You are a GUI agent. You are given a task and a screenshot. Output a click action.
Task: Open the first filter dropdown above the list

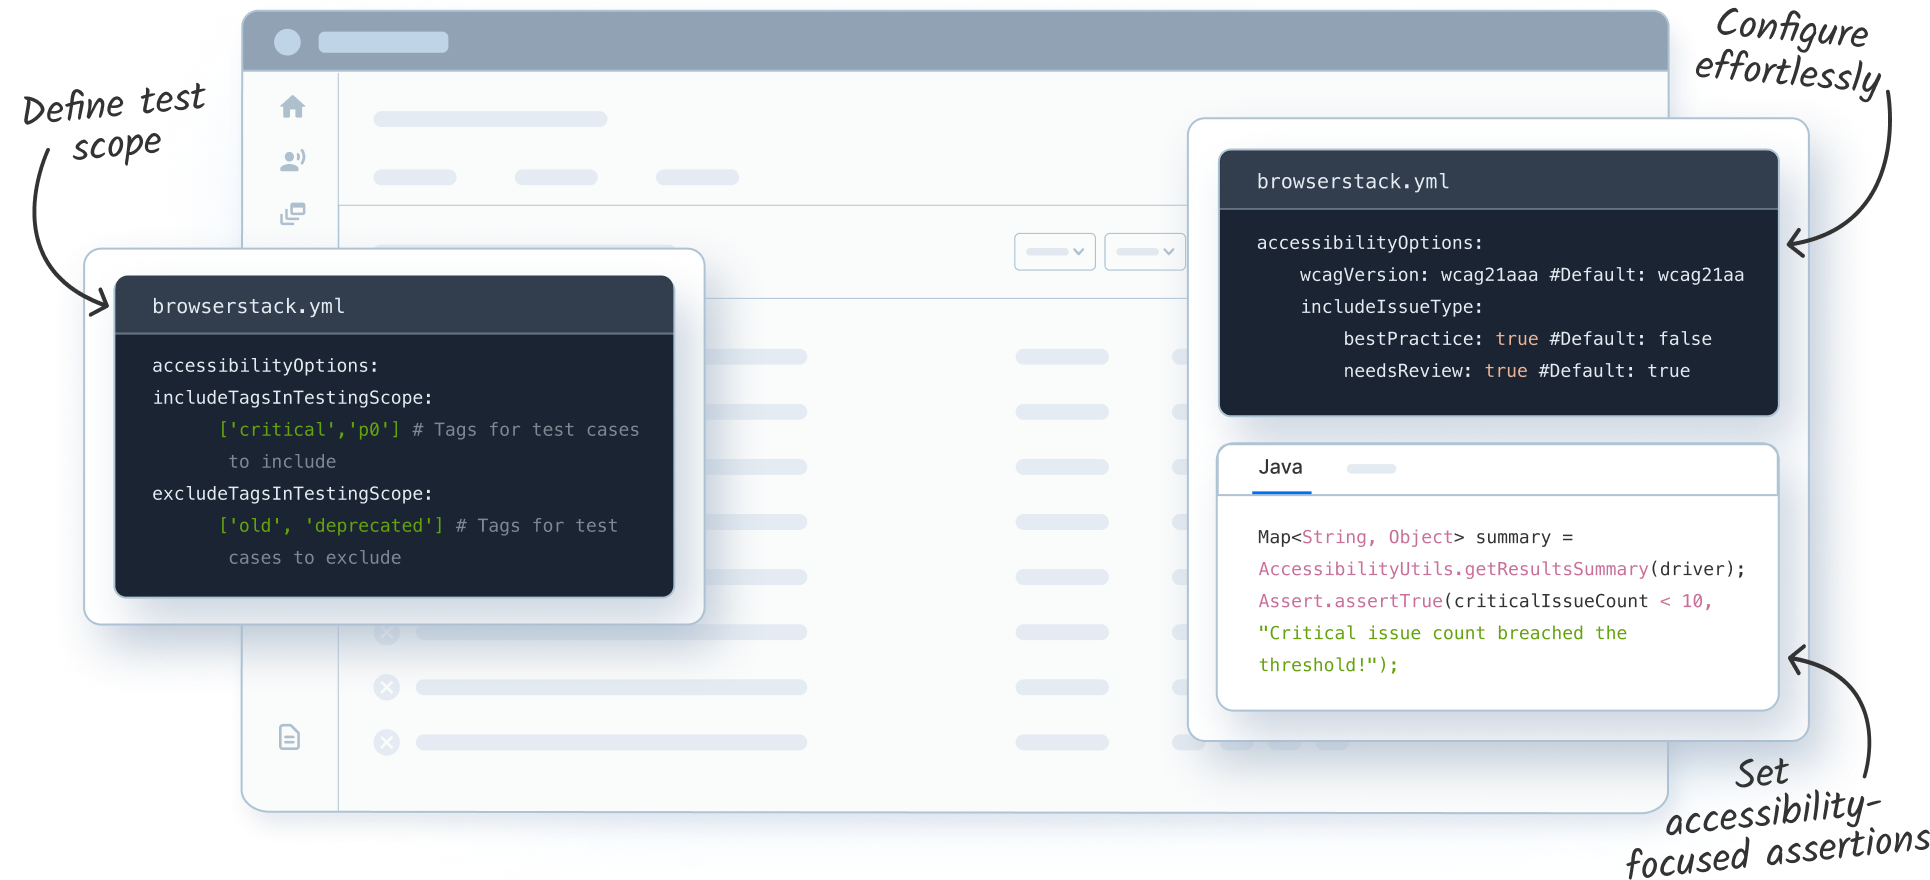(x=1055, y=252)
